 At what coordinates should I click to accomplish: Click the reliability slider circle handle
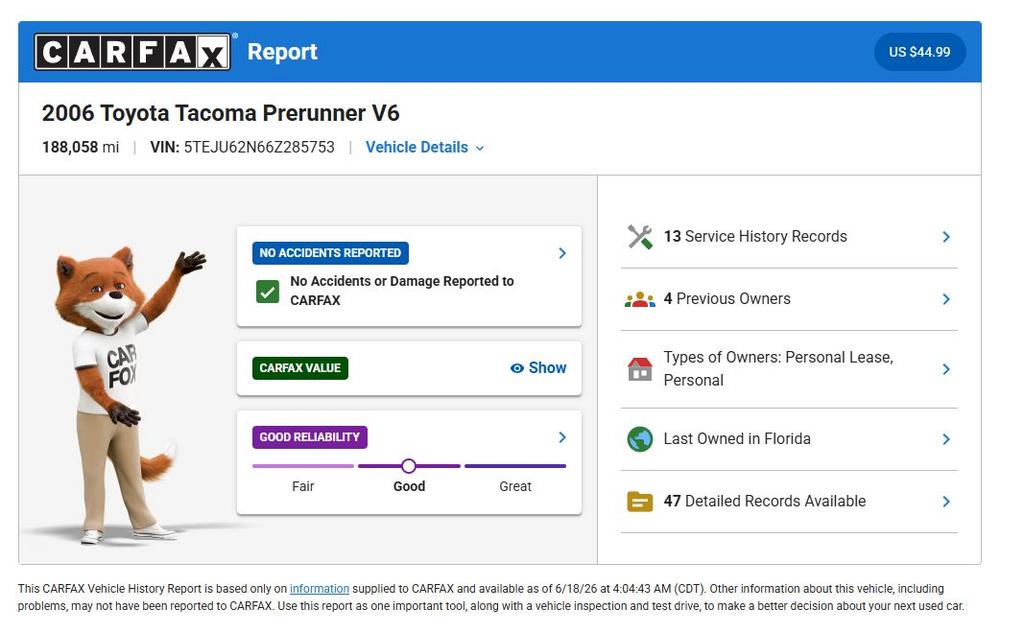click(x=409, y=466)
